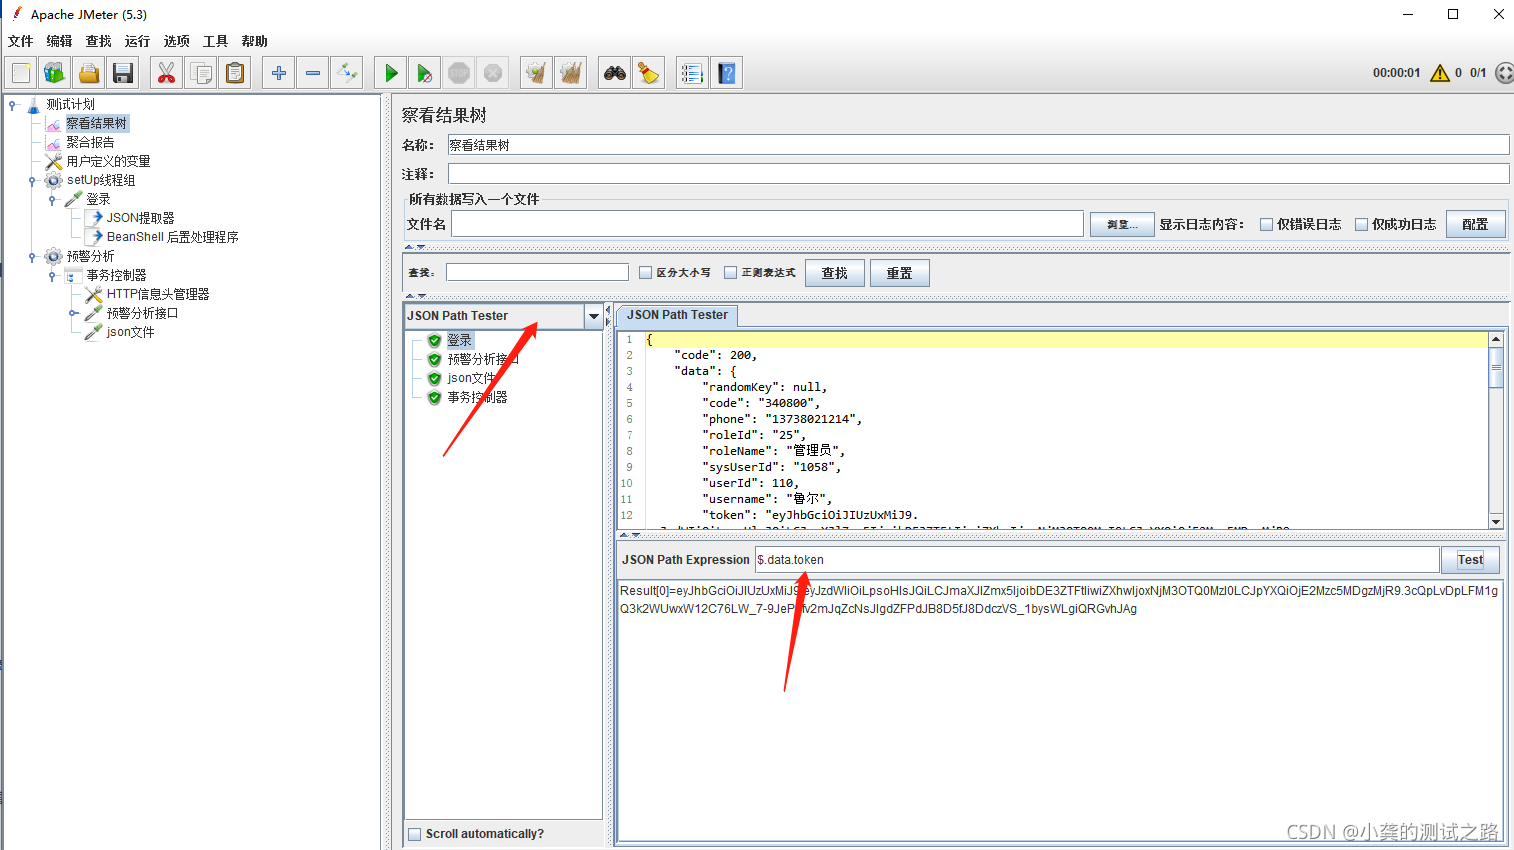Click the Test button for JSON path
The width and height of the screenshot is (1514, 850).
[1470, 560]
